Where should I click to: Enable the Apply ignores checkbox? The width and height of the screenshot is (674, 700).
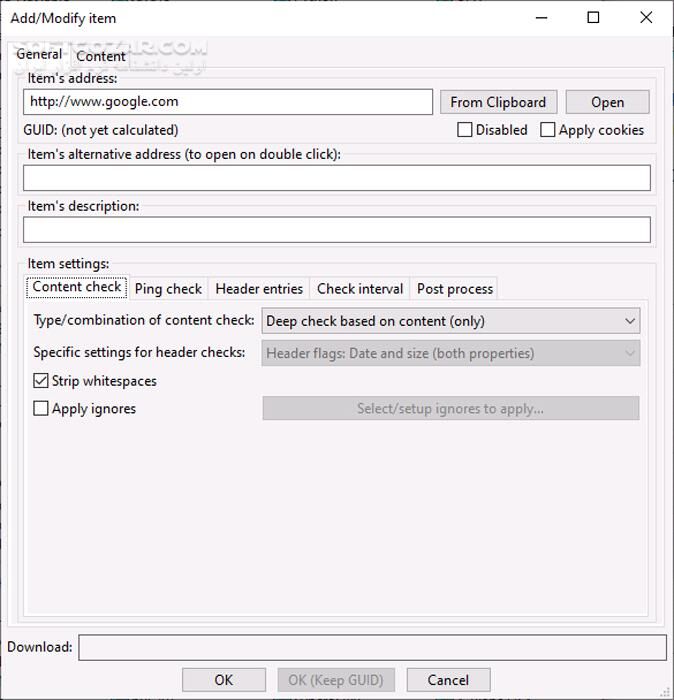[41, 408]
